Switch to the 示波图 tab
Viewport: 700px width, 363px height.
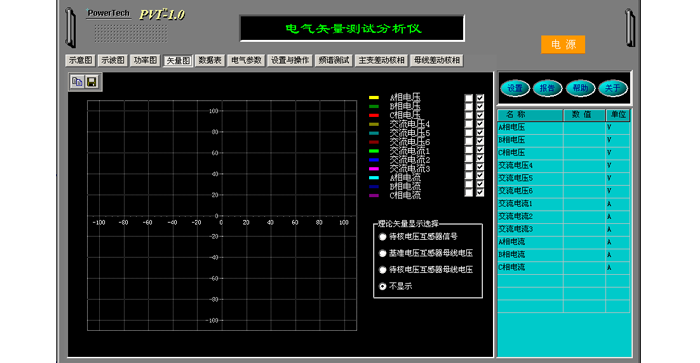click(112, 60)
